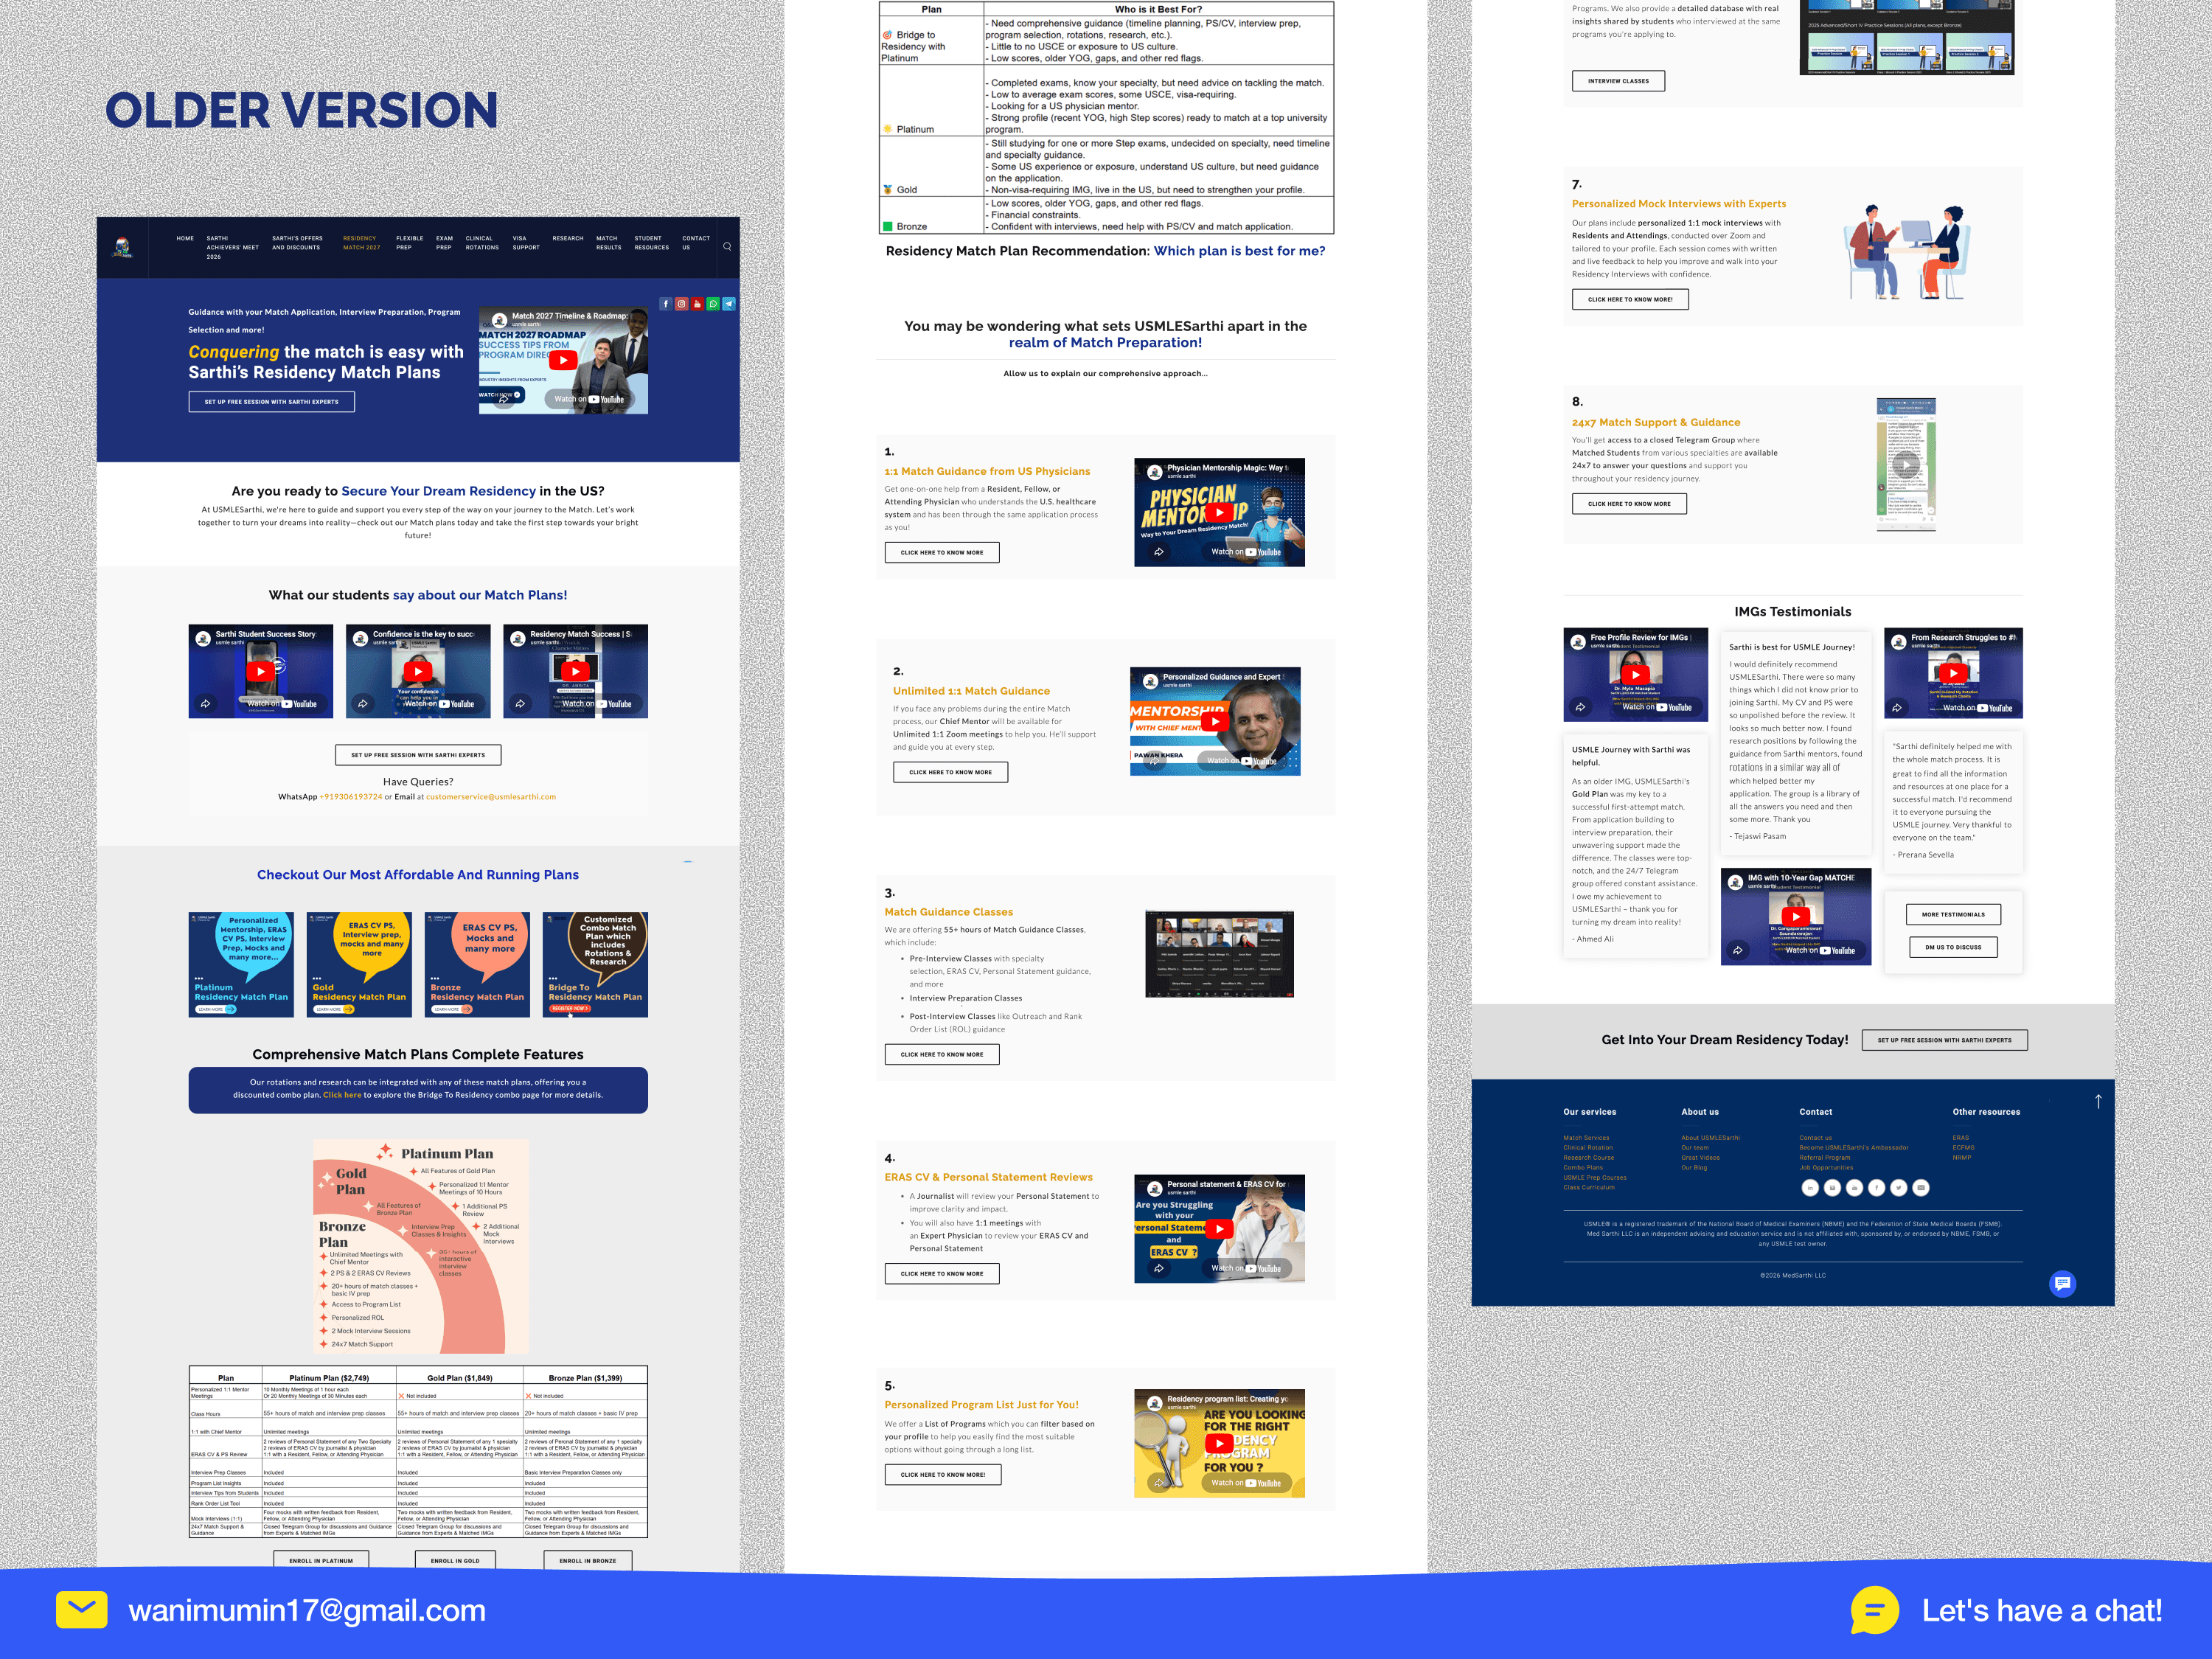The height and width of the screenshot is (1659, 2212).
Task: Click the Interview Classes button
Action: [x=1618, y=81]
